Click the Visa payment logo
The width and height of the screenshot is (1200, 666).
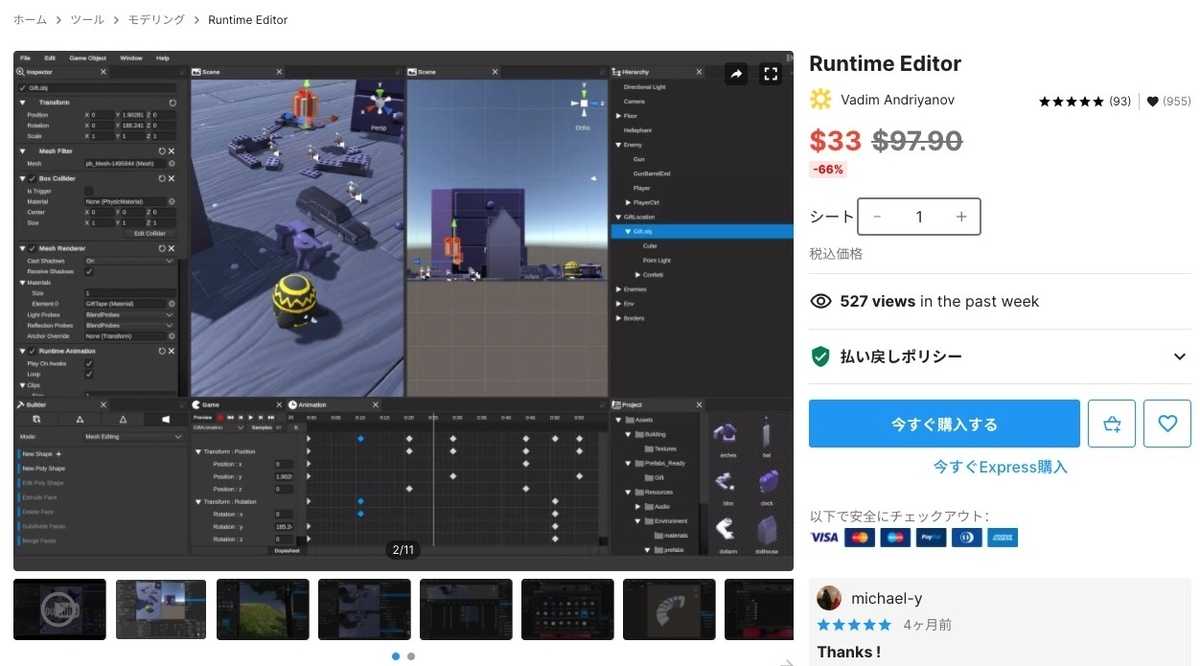point(824,537)
